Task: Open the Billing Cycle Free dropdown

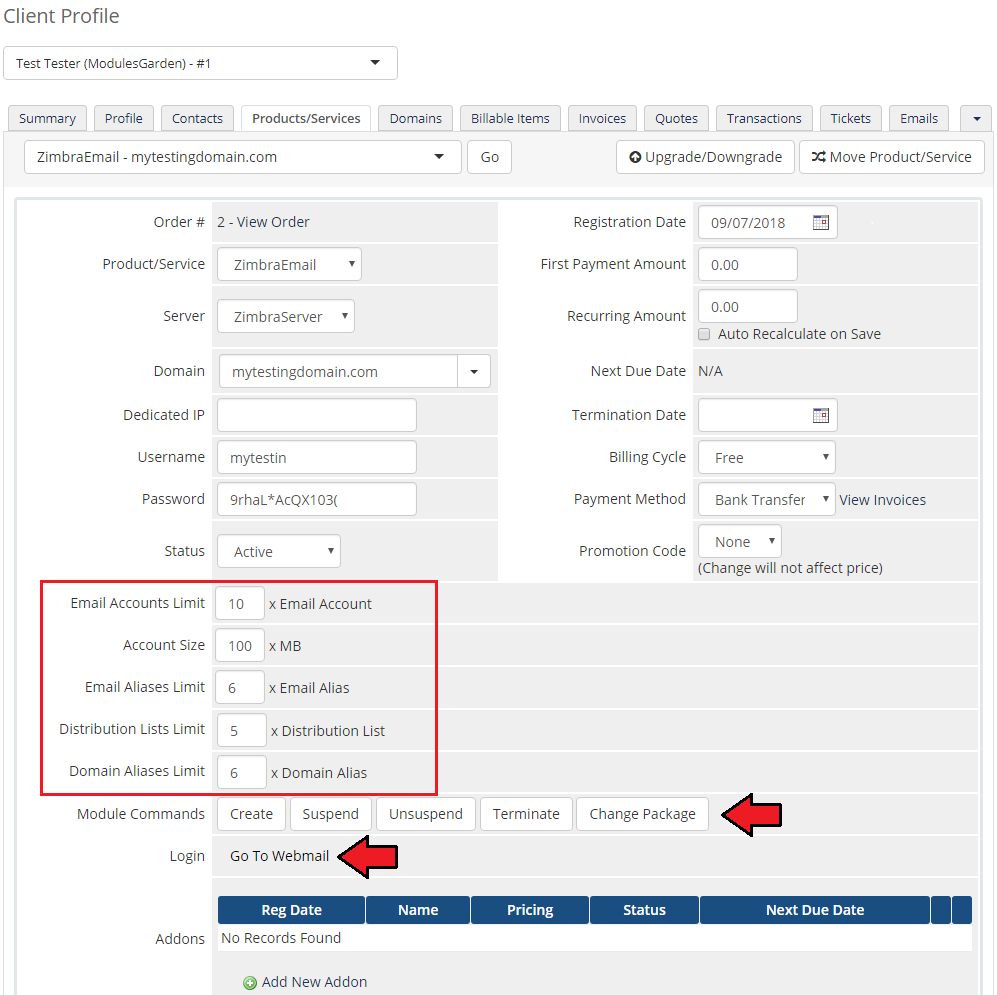Action: [767, 457]
